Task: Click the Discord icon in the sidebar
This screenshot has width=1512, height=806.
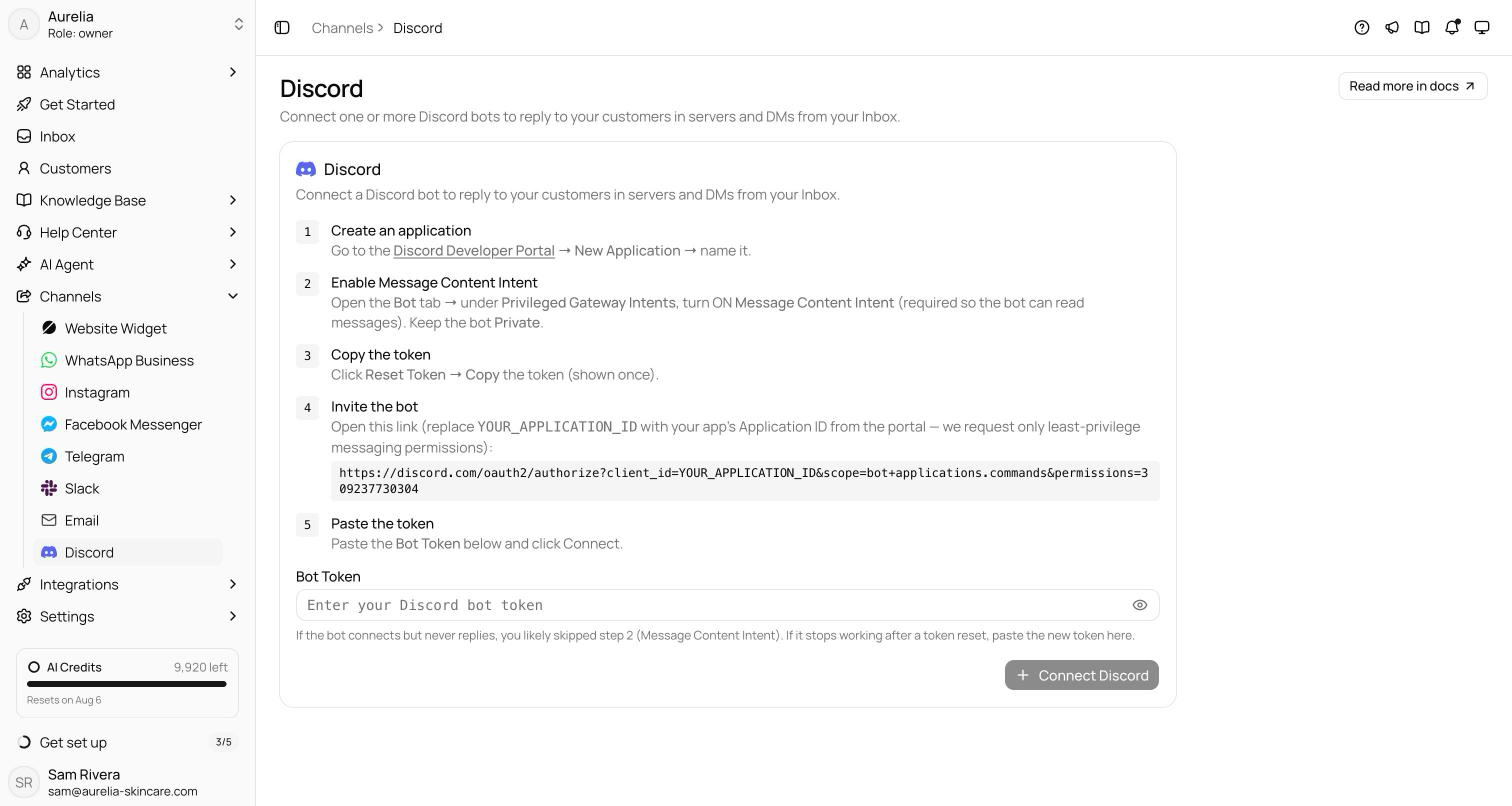Action: [49, 552]
